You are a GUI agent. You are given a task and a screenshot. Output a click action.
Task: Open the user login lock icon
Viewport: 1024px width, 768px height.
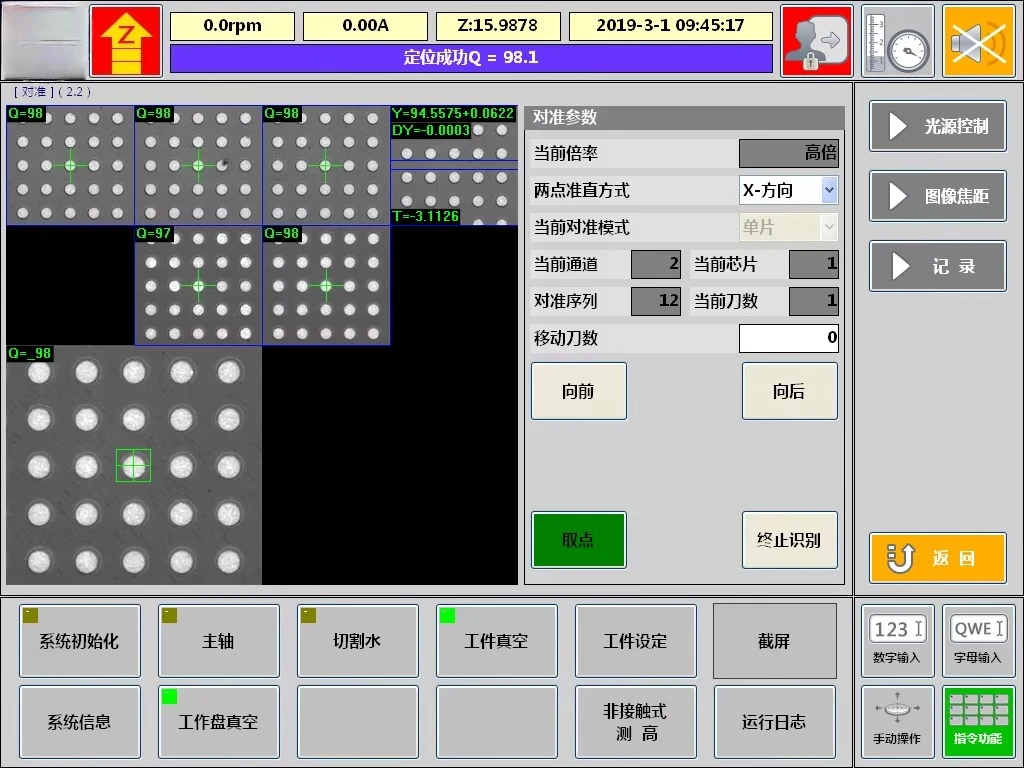click(x=816, y=41)
